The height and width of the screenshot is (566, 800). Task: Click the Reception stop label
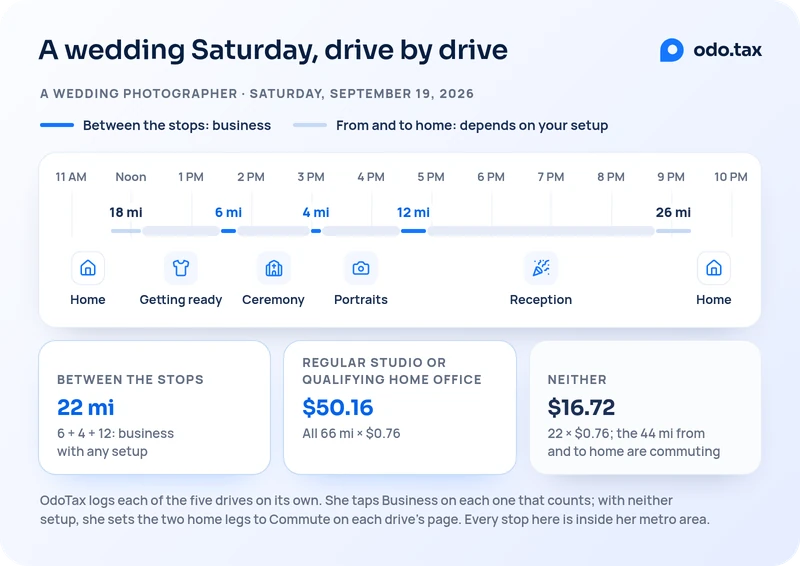coord(541,300)
